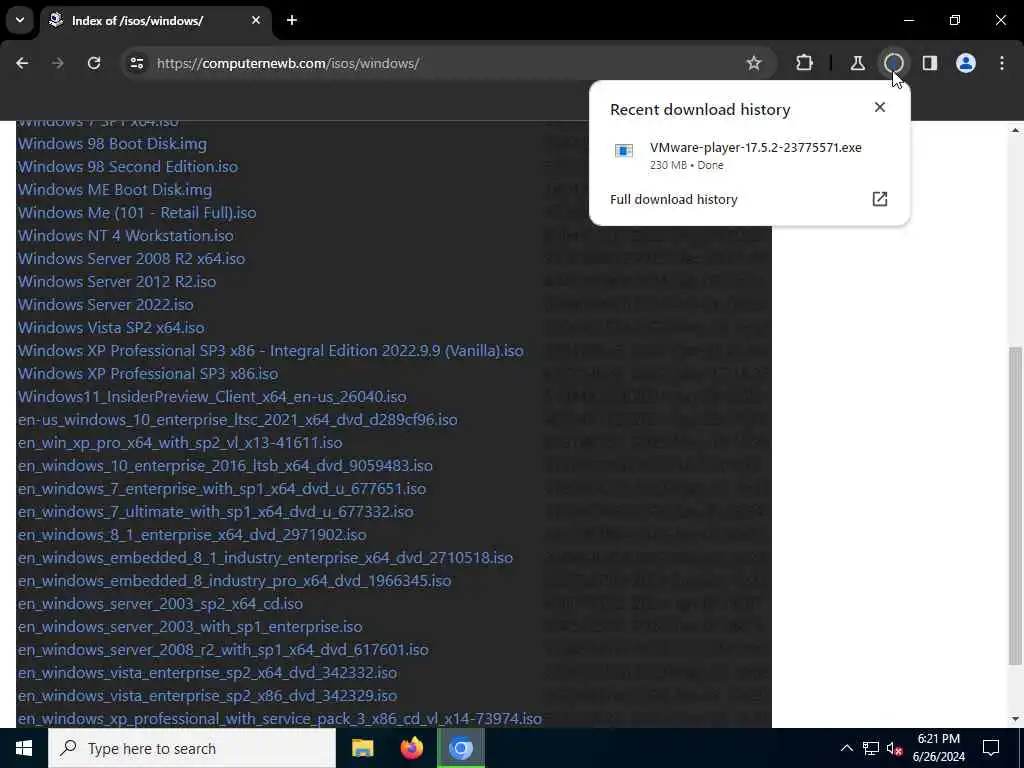Download Windows 98 Boot Disk.img
Screen dimensions: 1024x768
pos(112,144)
